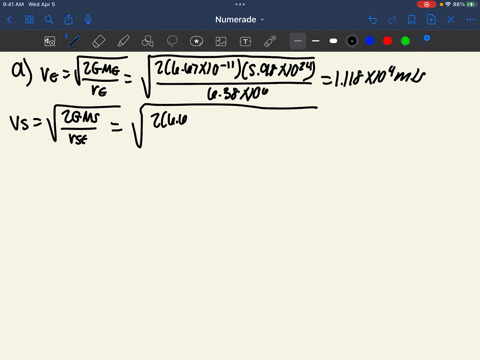Open the elements sticker tool

[196, 41]
